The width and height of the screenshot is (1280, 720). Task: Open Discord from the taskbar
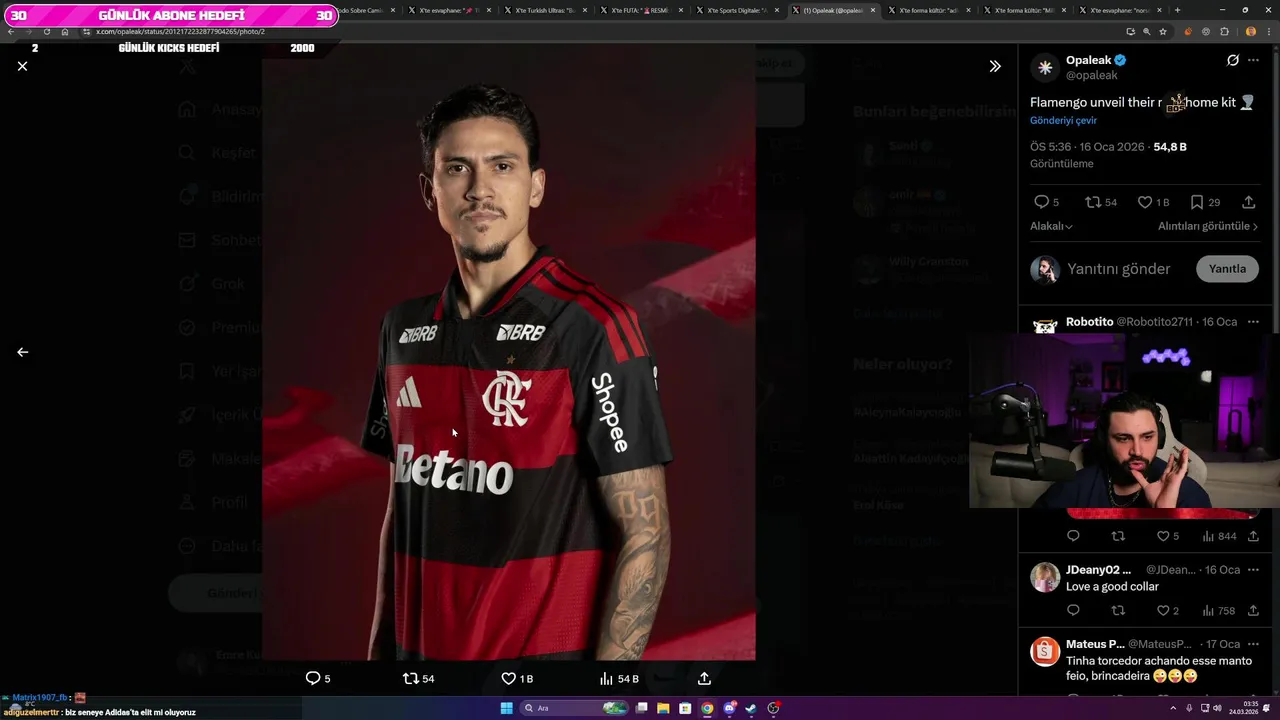click(730, 708)
